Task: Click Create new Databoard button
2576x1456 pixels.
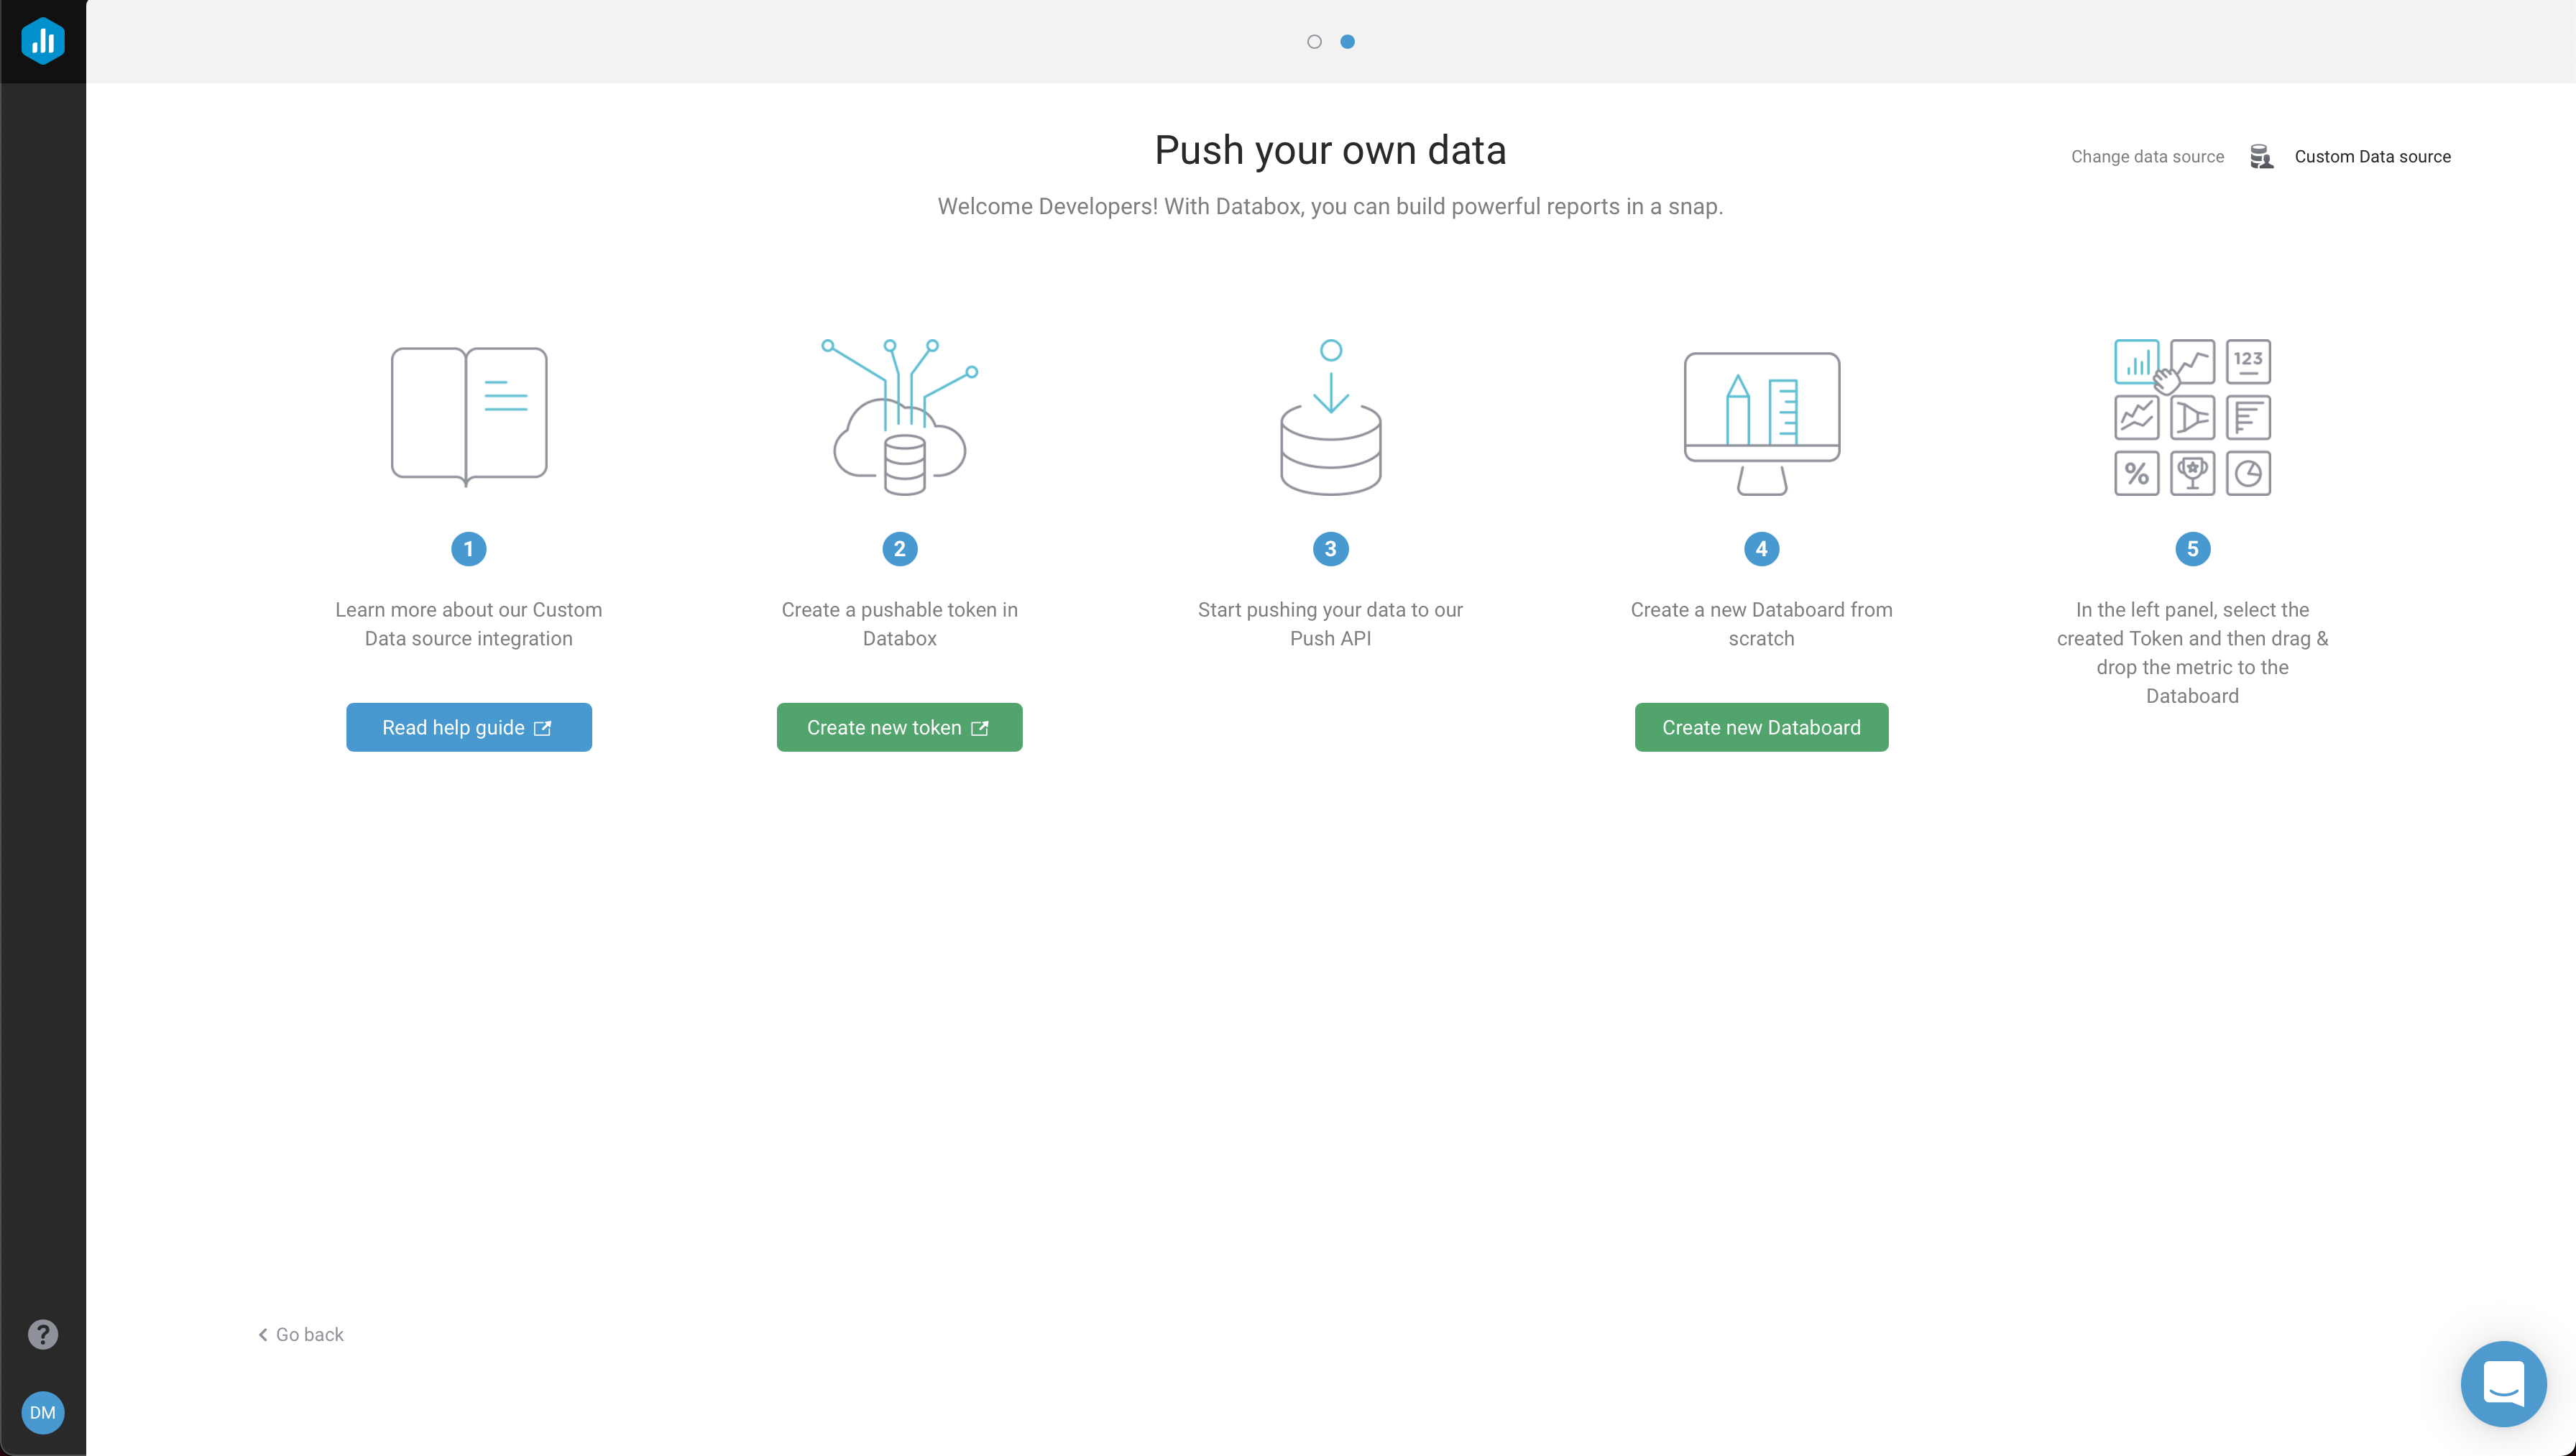Action: click(x=1761, y=727)
